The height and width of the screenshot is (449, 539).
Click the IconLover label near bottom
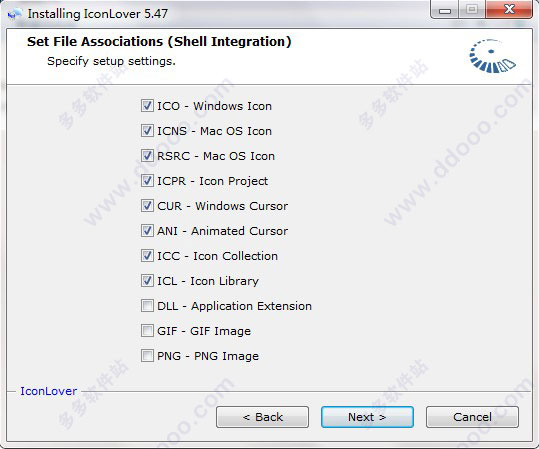[x=48, y=391]
